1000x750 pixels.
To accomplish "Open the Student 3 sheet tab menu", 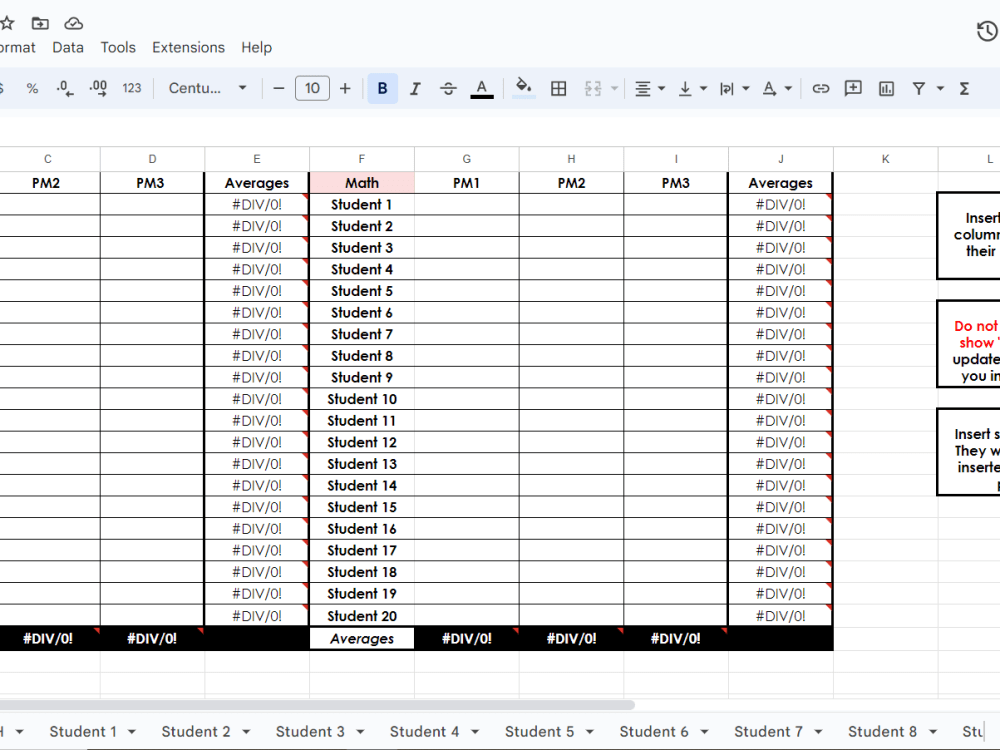I will [x=358, y=731].
